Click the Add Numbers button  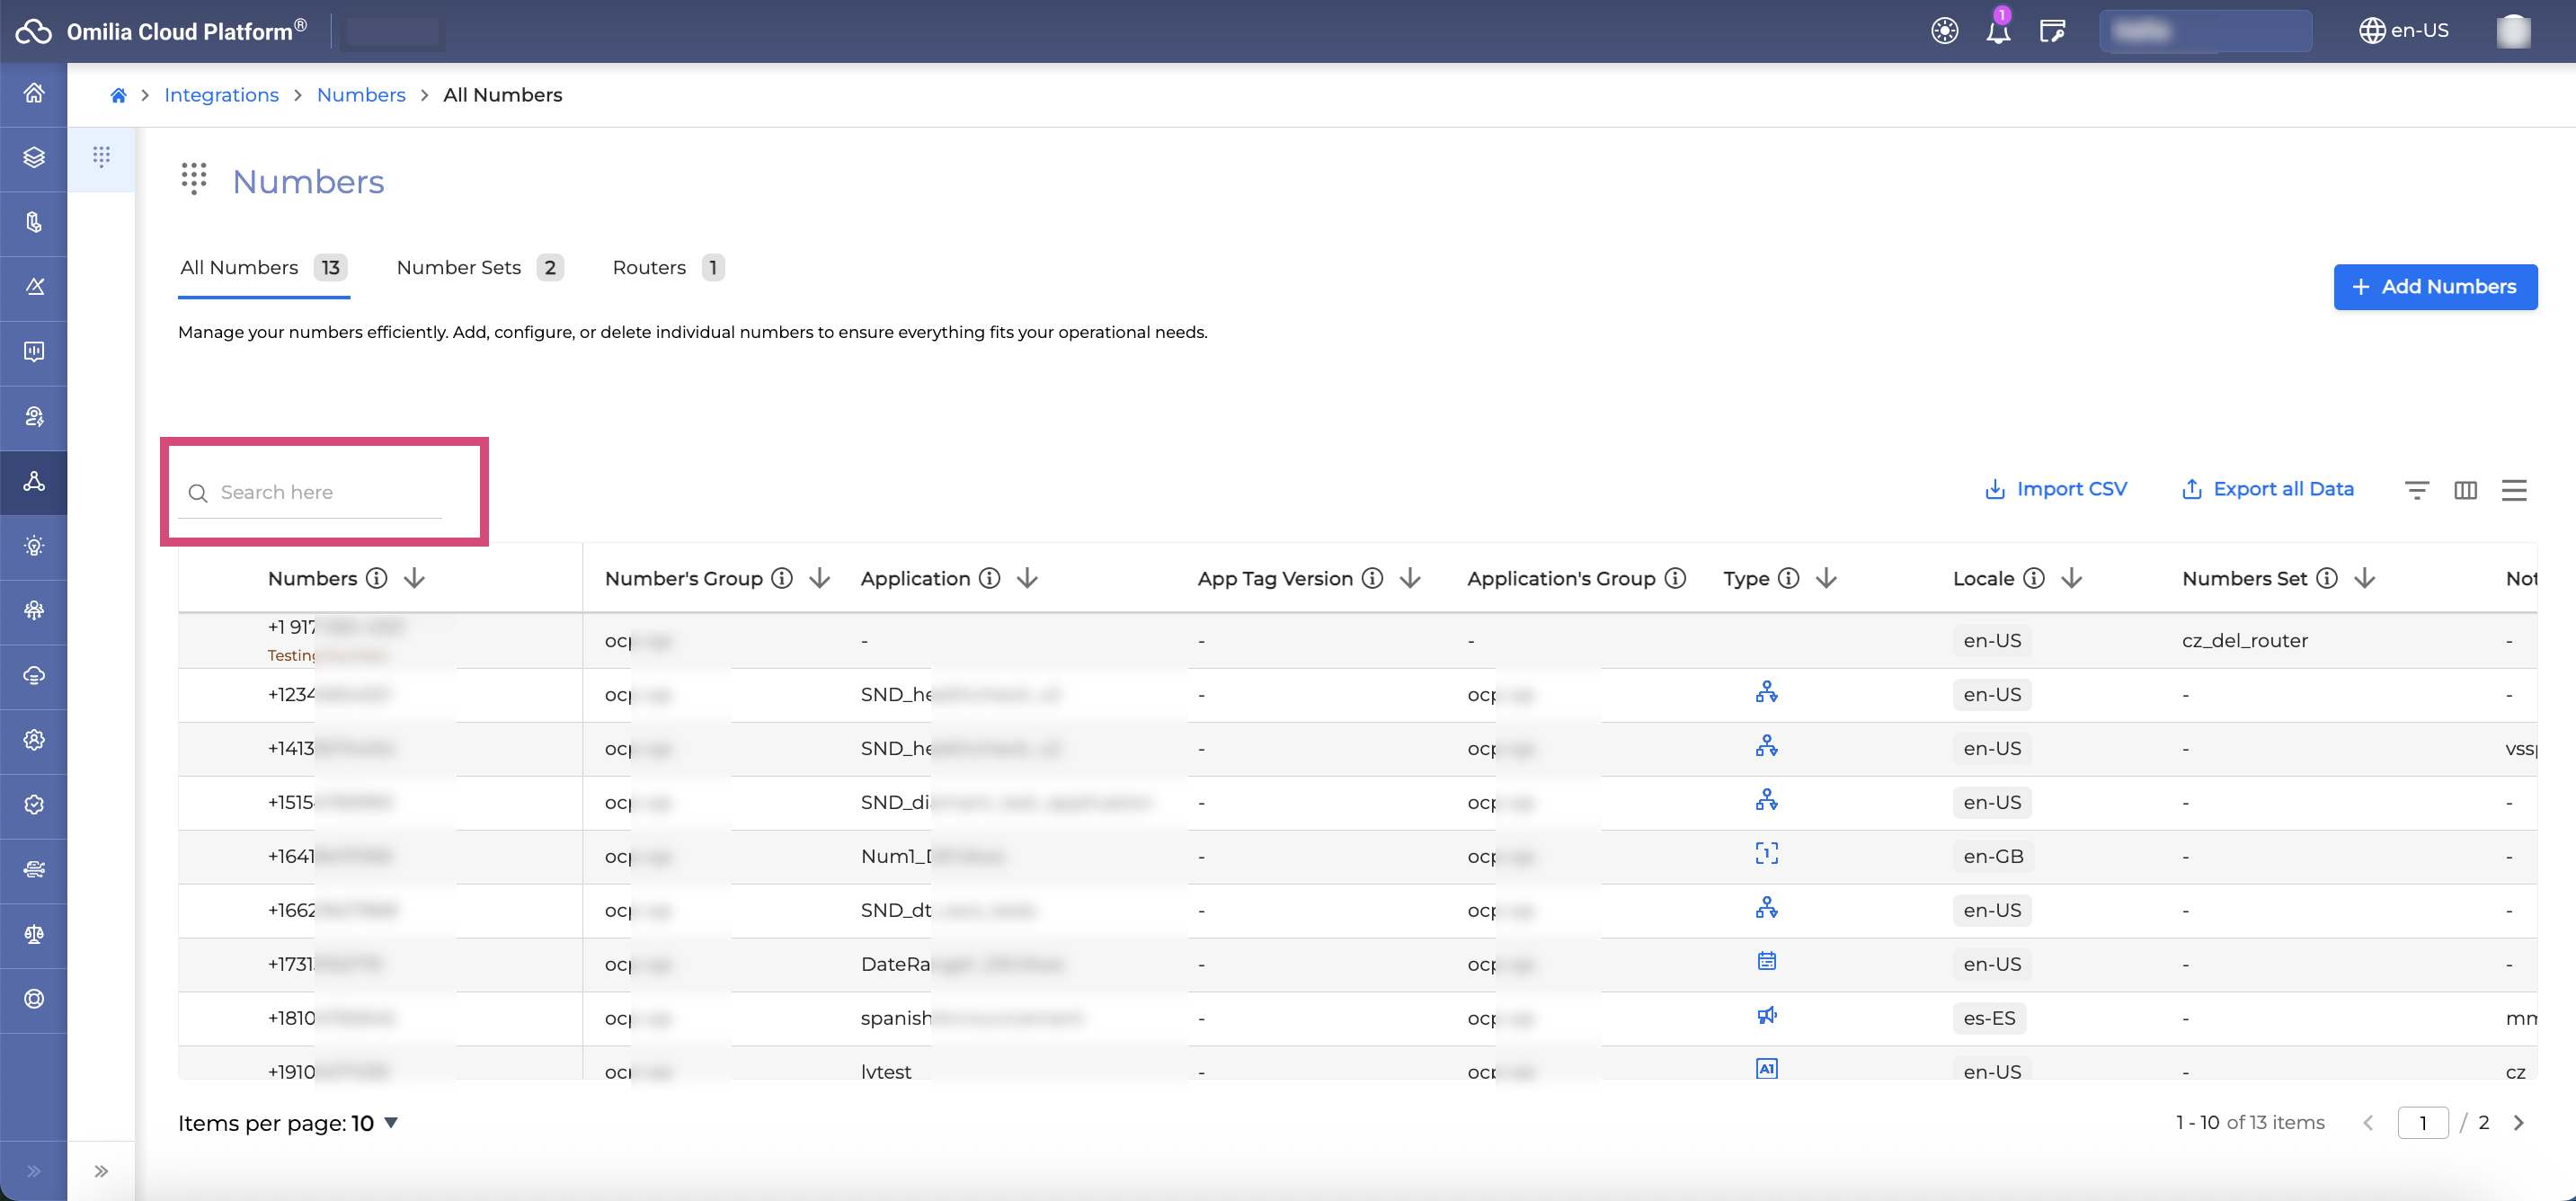pos(2434,287)
